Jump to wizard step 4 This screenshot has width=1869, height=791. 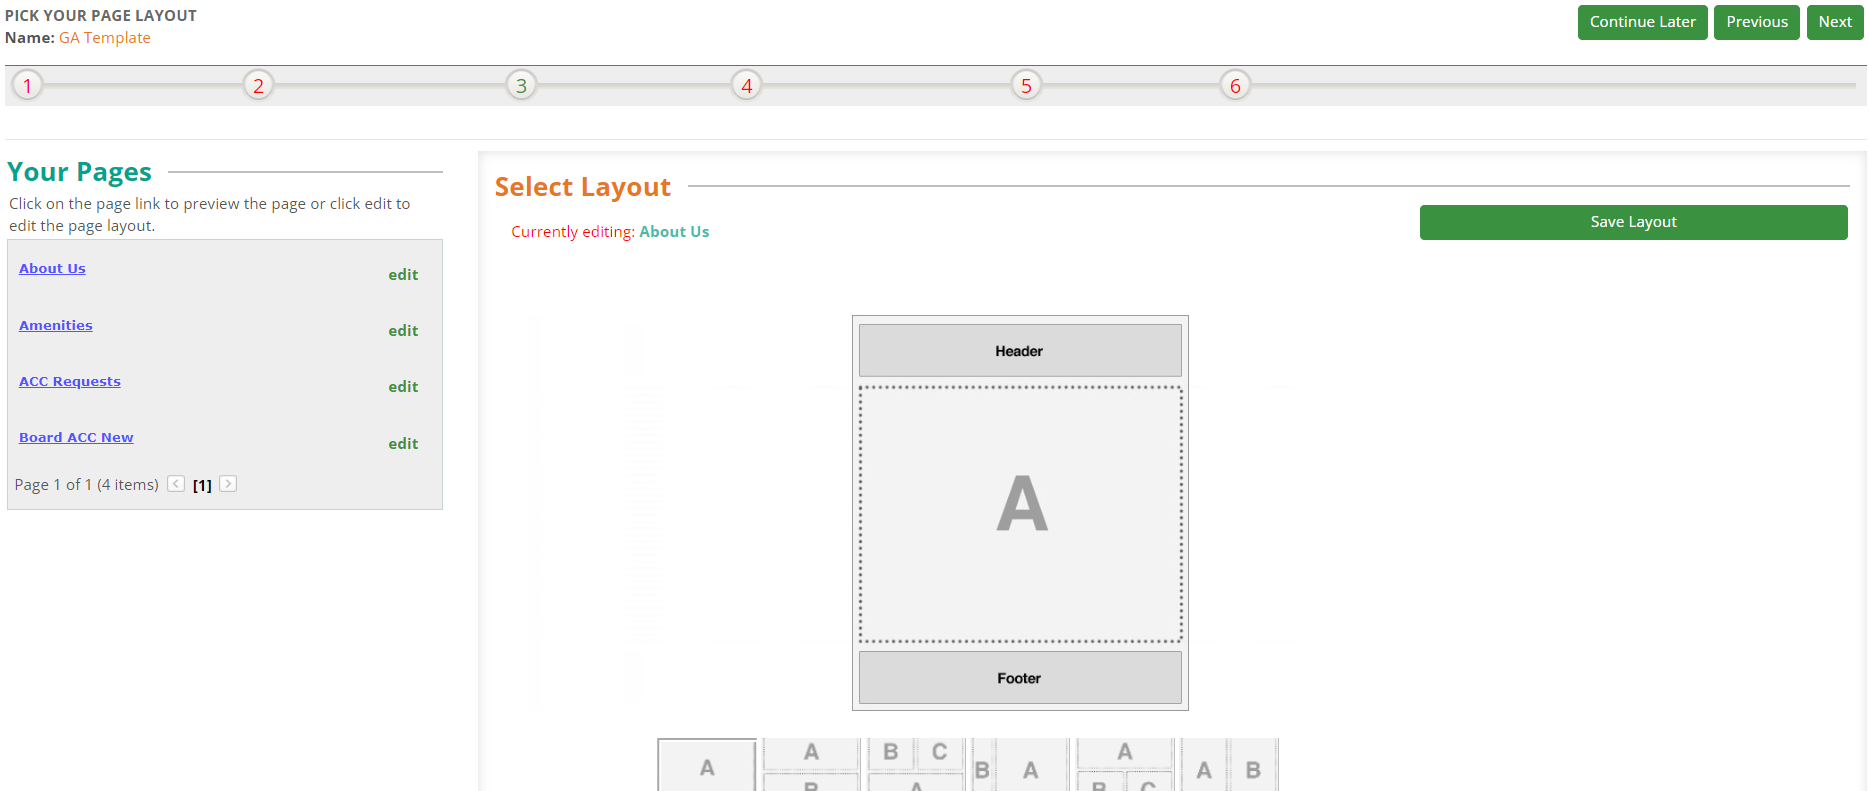point(747,86)
